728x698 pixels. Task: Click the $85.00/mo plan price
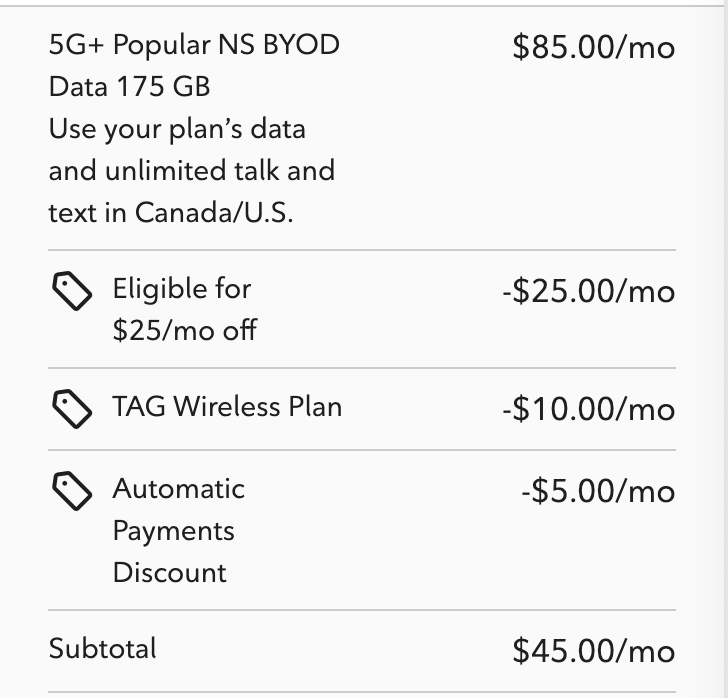593,47
